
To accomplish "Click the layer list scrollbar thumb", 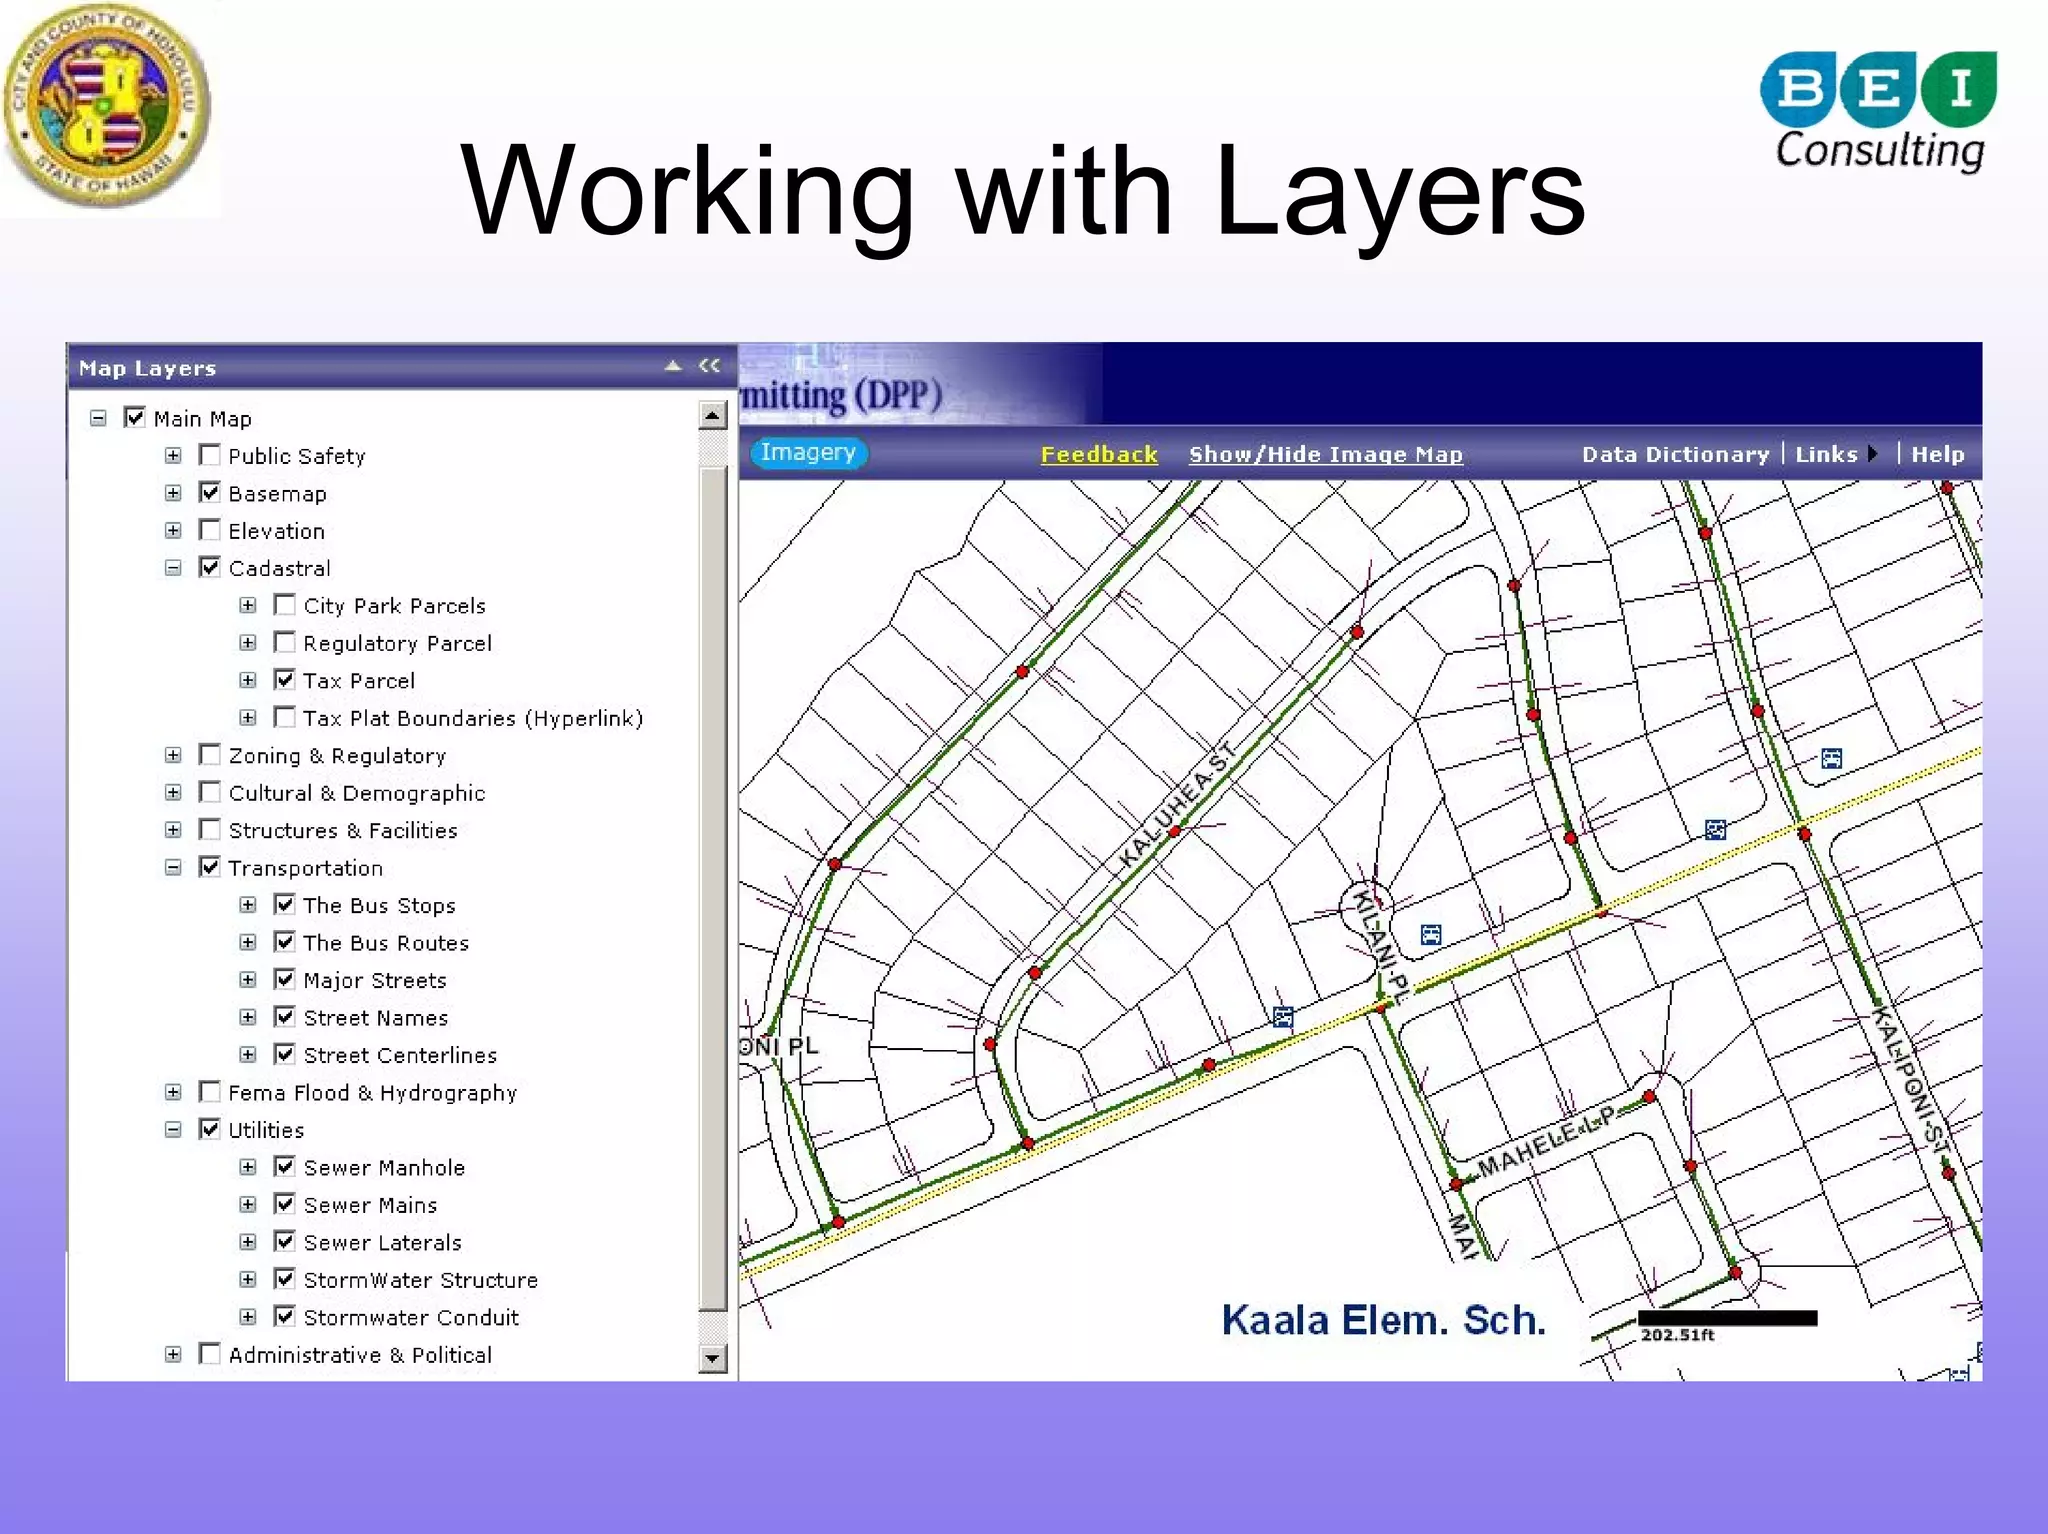I will click(x=712, y=887).
